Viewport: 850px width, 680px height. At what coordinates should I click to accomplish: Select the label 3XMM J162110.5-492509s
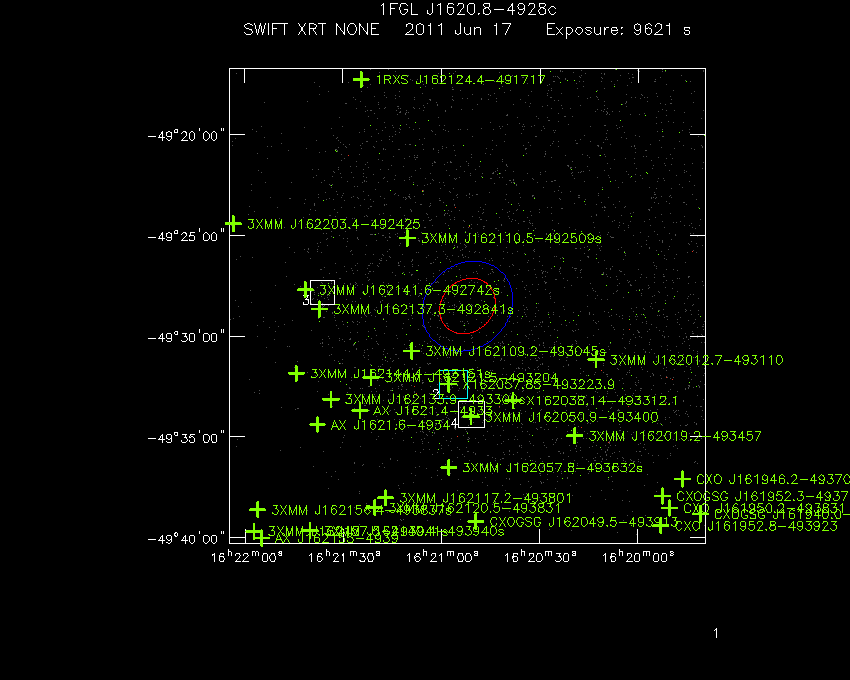tap(511, 239)
